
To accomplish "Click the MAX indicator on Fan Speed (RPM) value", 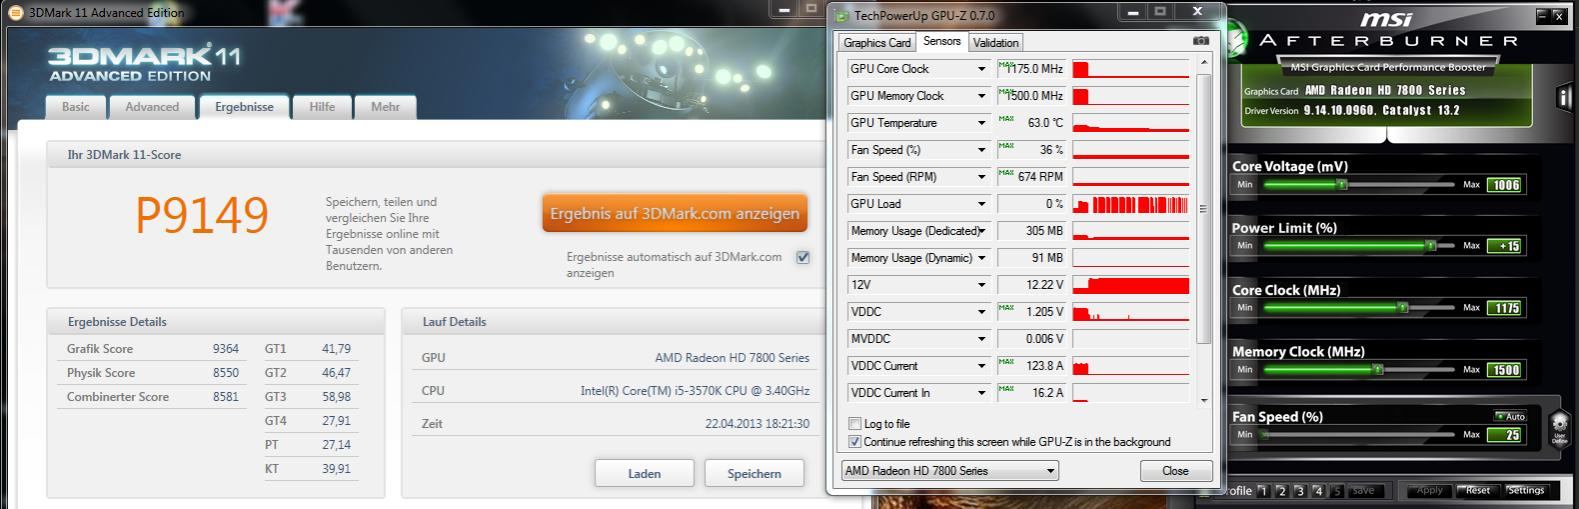I will (1006, 173).
